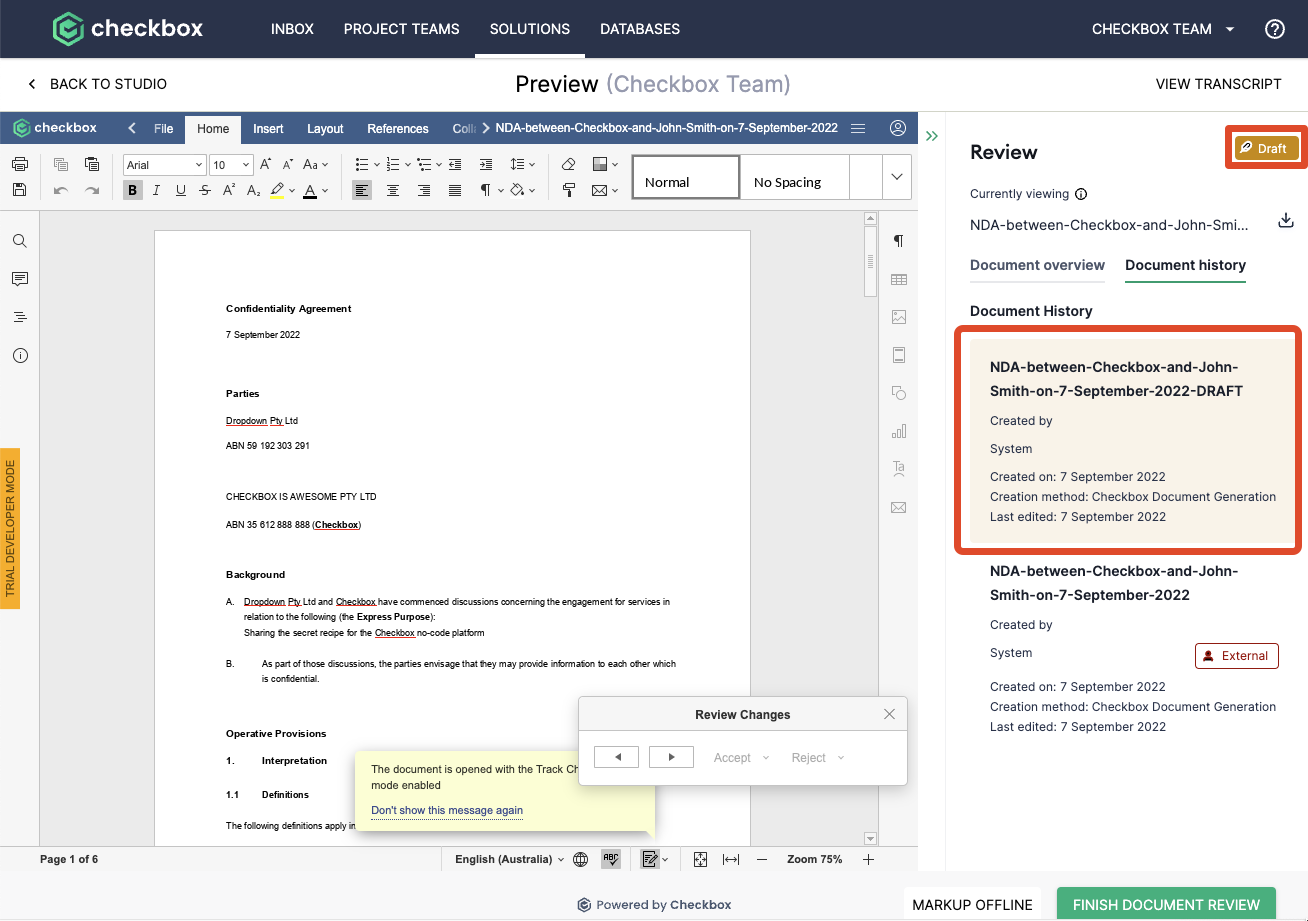Open table settings in right sidebar
Image resolution: width=1308 pixels, height=921 pixels.
[x=898, y=279]
